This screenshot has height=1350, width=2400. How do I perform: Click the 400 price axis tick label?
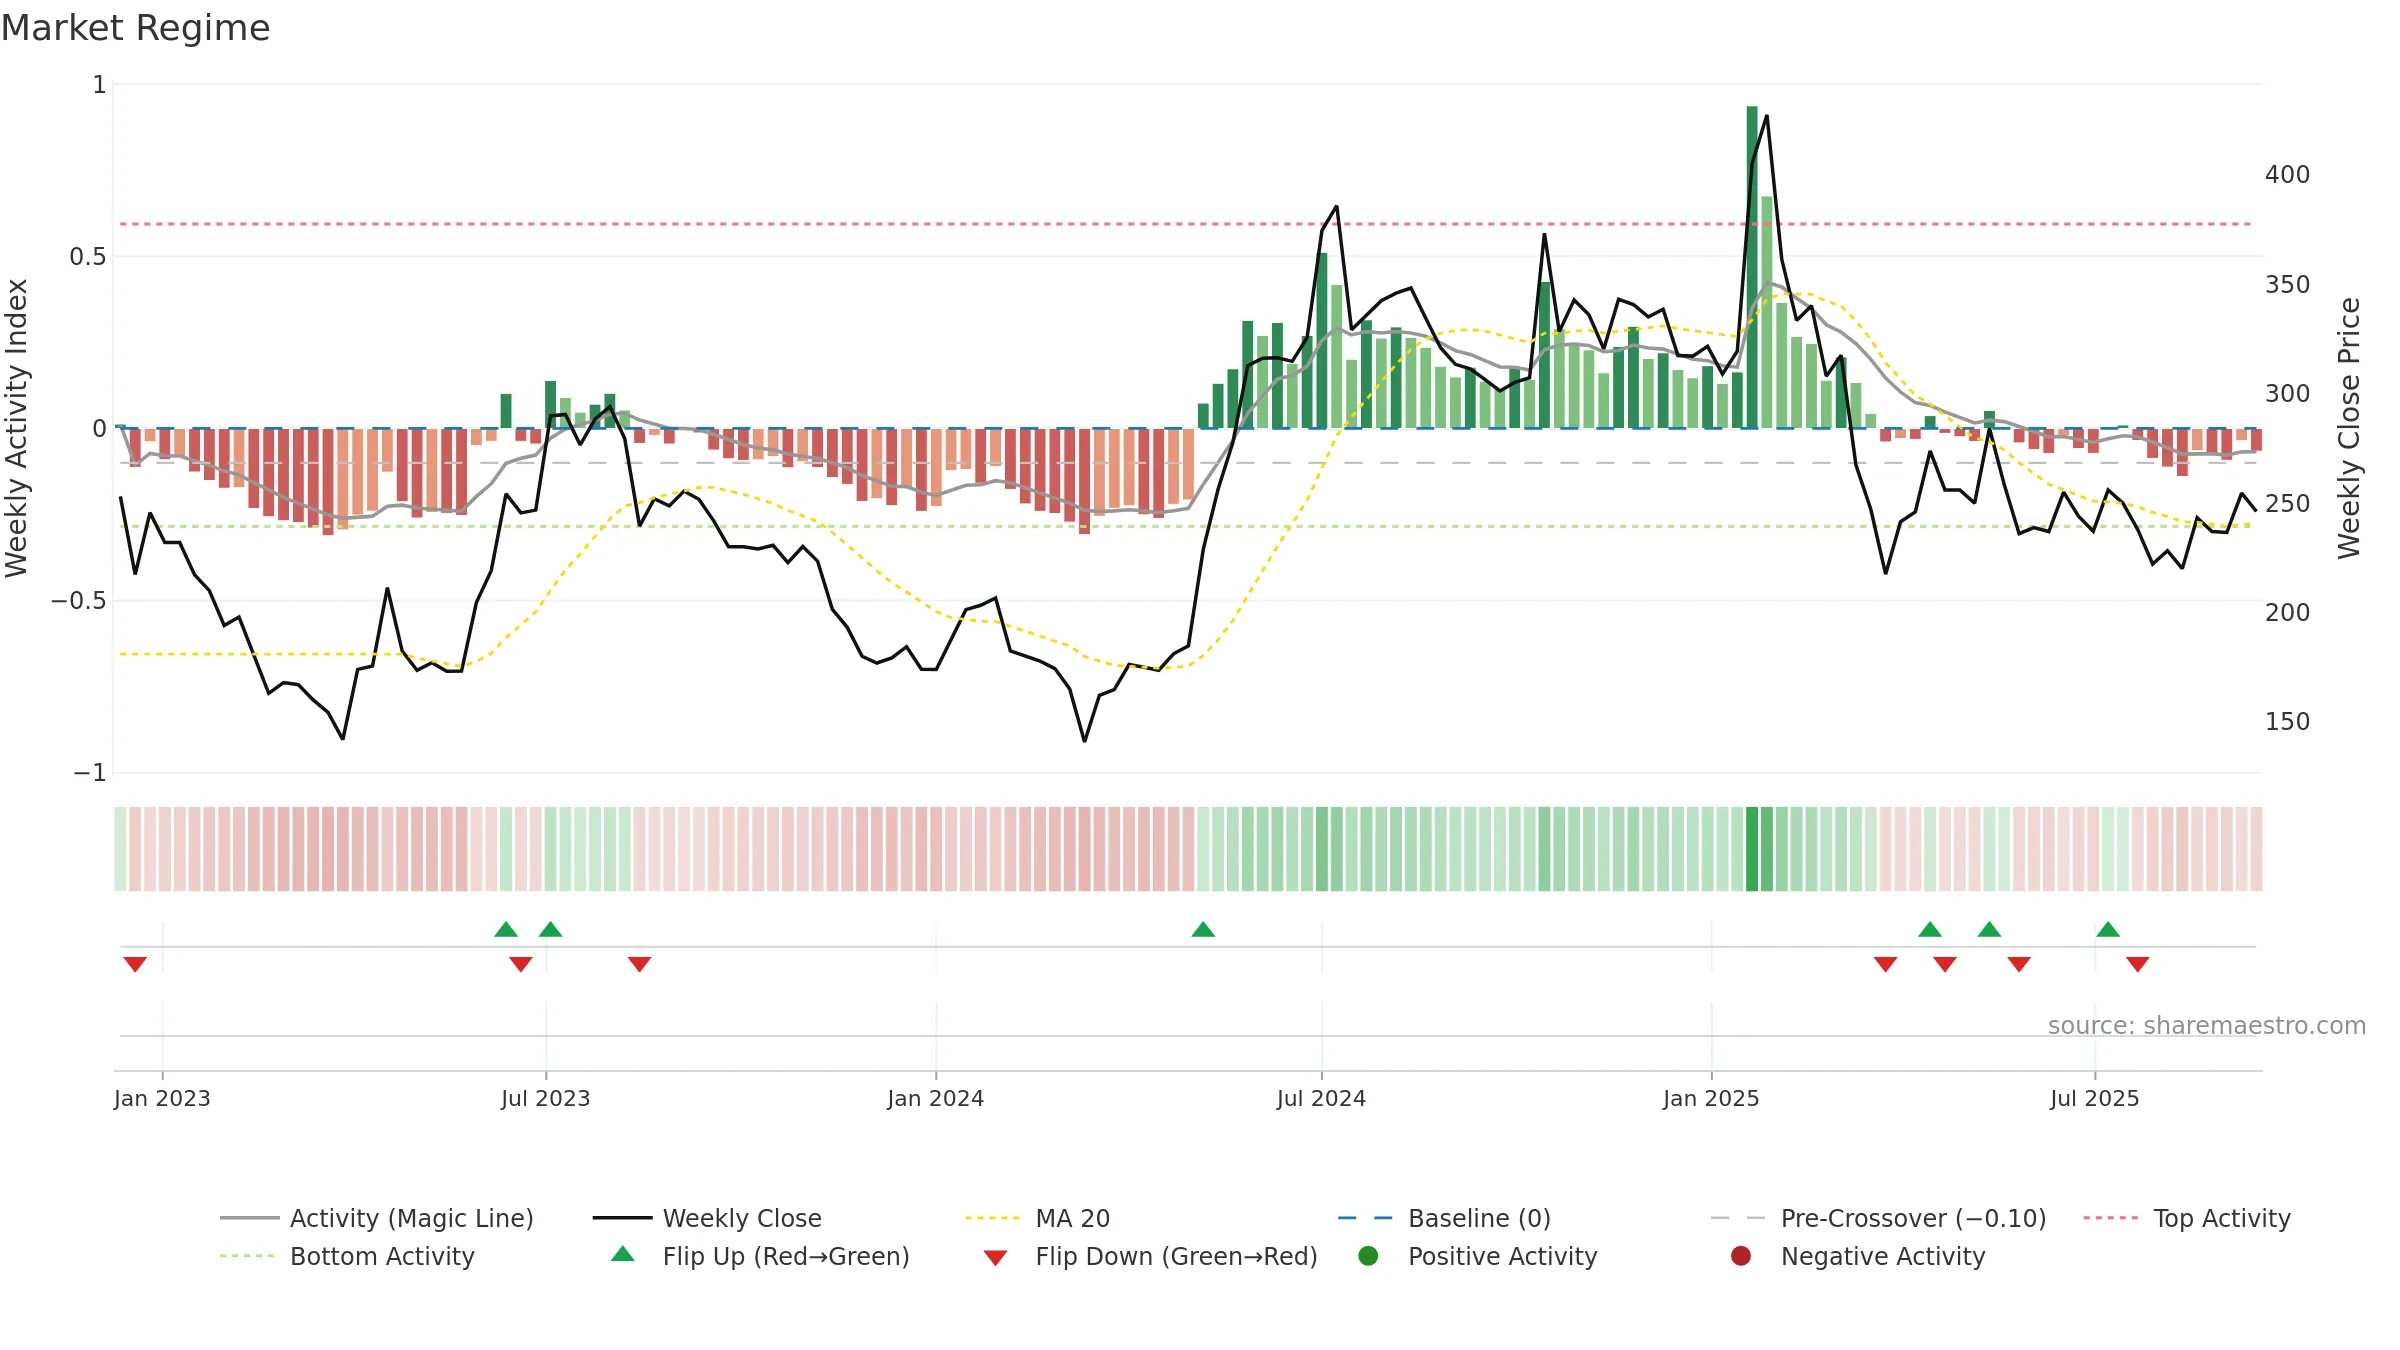pyautogui.click(x=2287, y=175)
